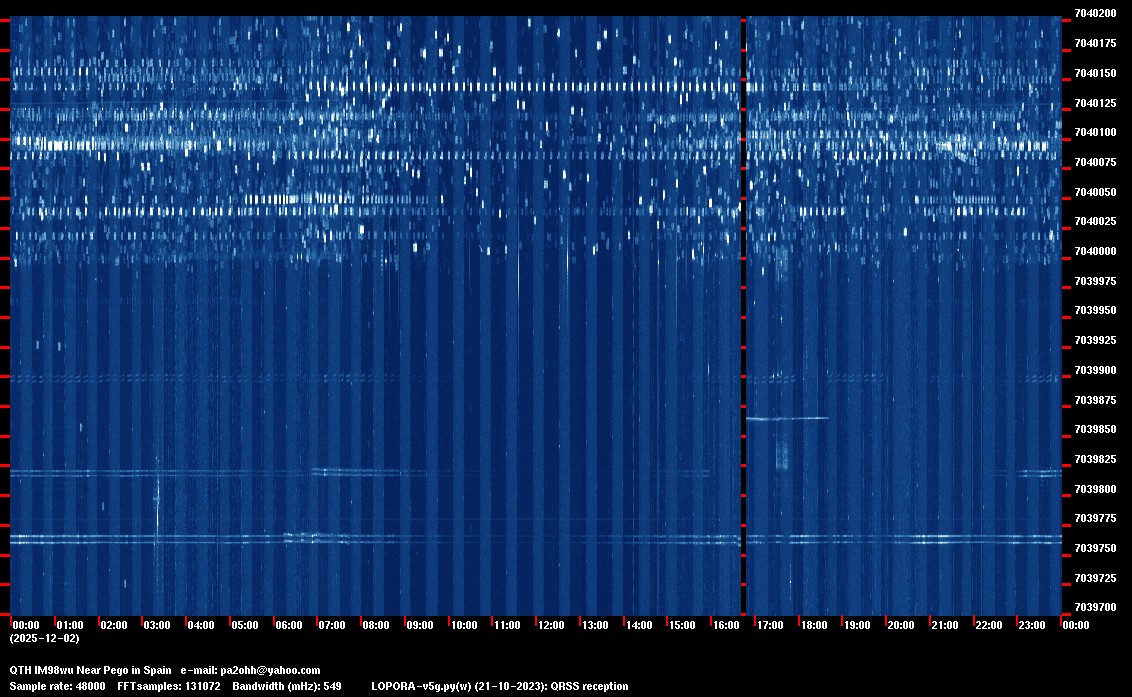Click the 10:00 time axis label

pyautogui.click(x=463, y=625)
